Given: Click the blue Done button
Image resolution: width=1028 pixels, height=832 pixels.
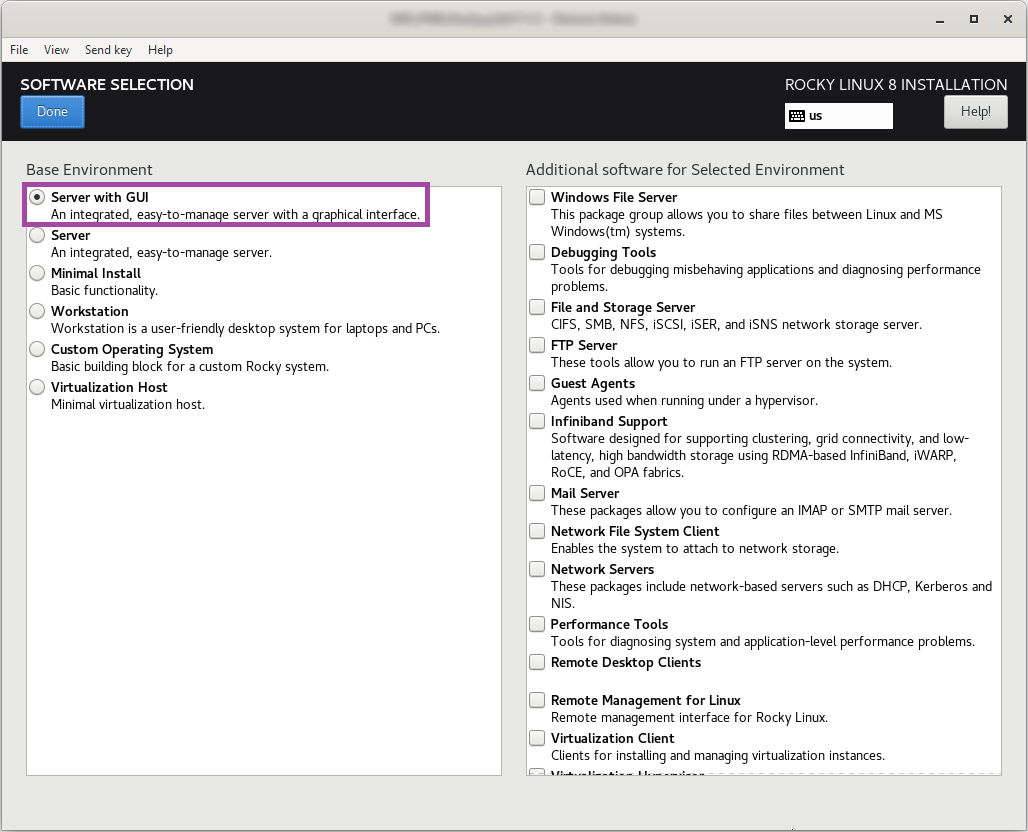Looking at the screenshot, I should tap(52, 111).
